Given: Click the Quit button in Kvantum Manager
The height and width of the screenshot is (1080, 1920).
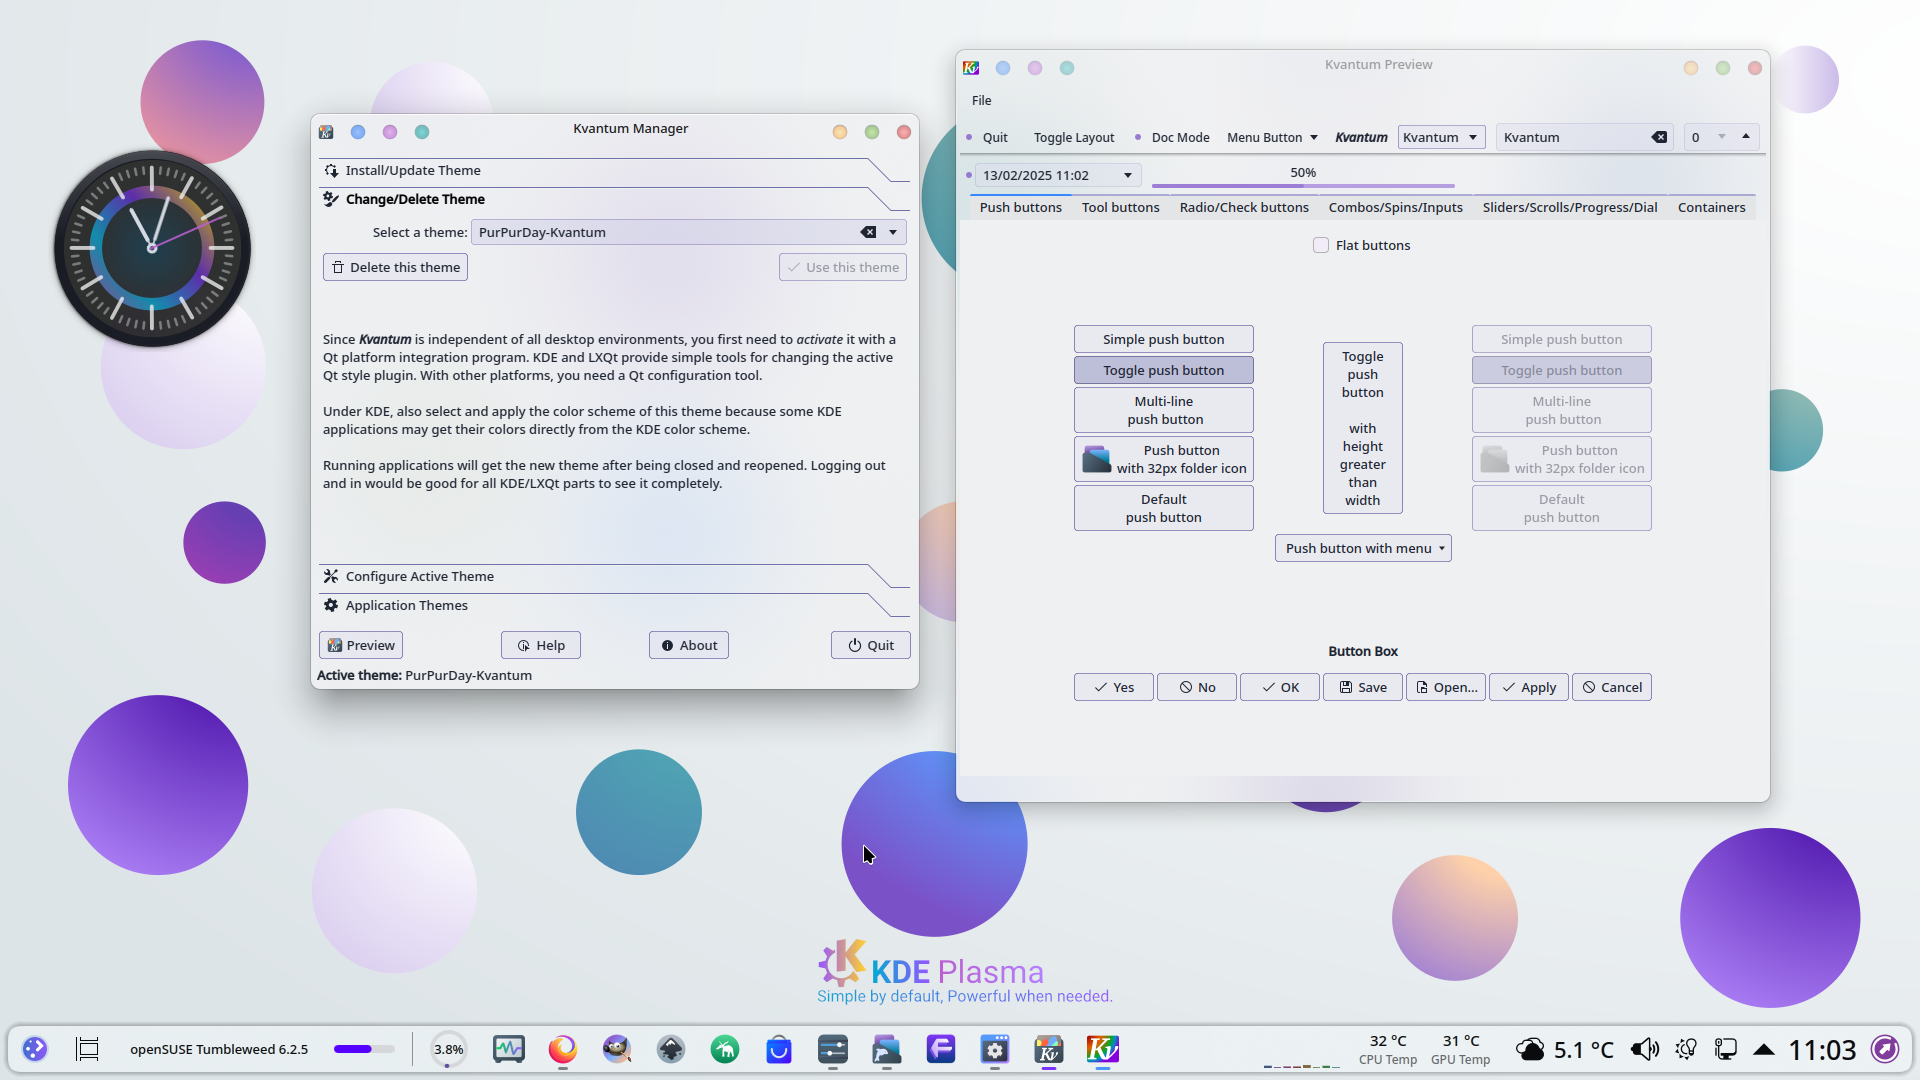Looking at the screenshot, I should click(x=870, y=645).
